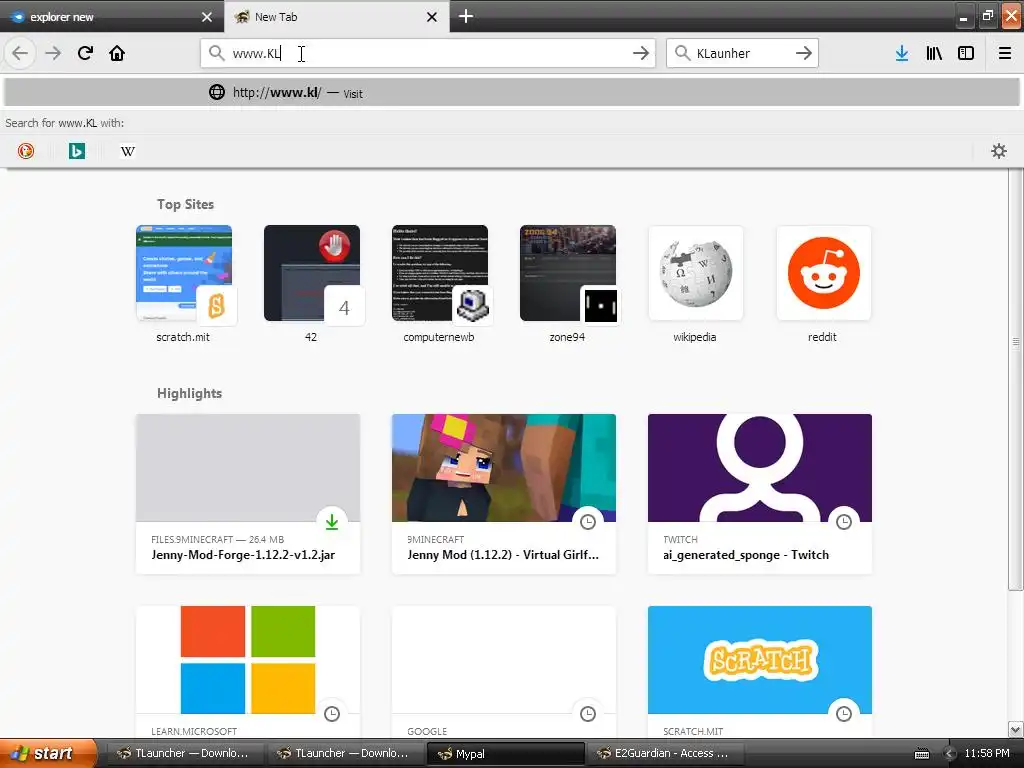This screenshot has height=768, width=1024.
Task: Open a new tab with plus button
Action: click(466, 16)
